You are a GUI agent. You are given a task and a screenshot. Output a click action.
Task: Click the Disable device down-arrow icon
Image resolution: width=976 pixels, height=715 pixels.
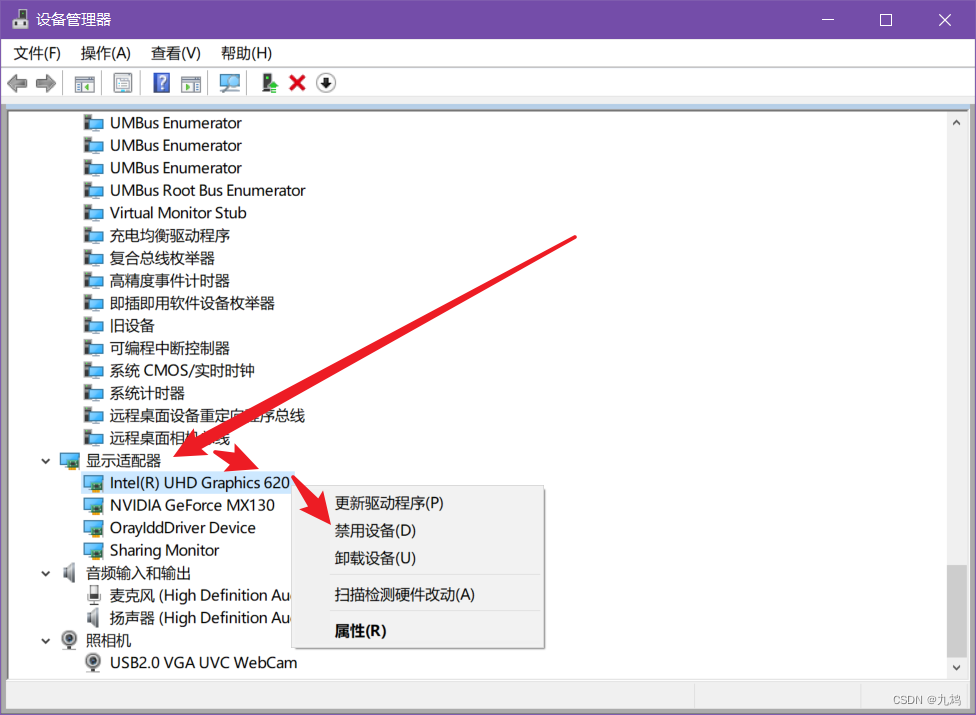coord(326,83)
